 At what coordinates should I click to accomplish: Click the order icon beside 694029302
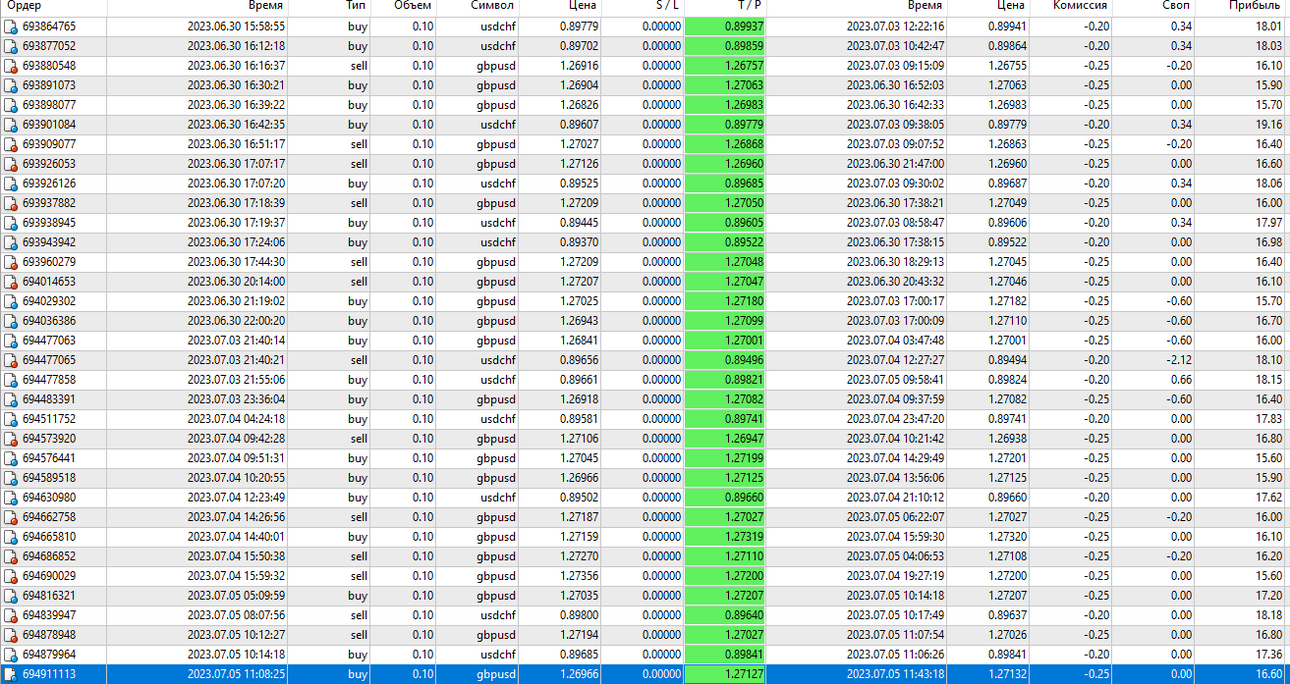point(11,301)
